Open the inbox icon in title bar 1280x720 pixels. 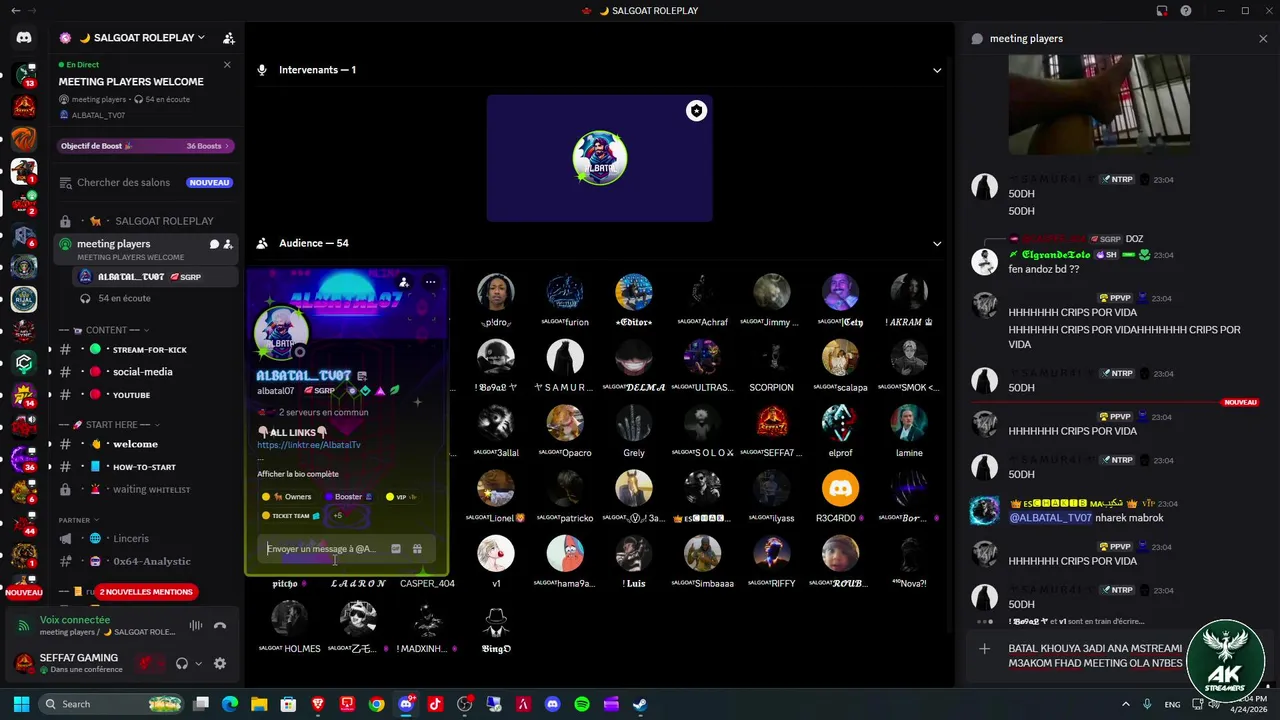1162,11
